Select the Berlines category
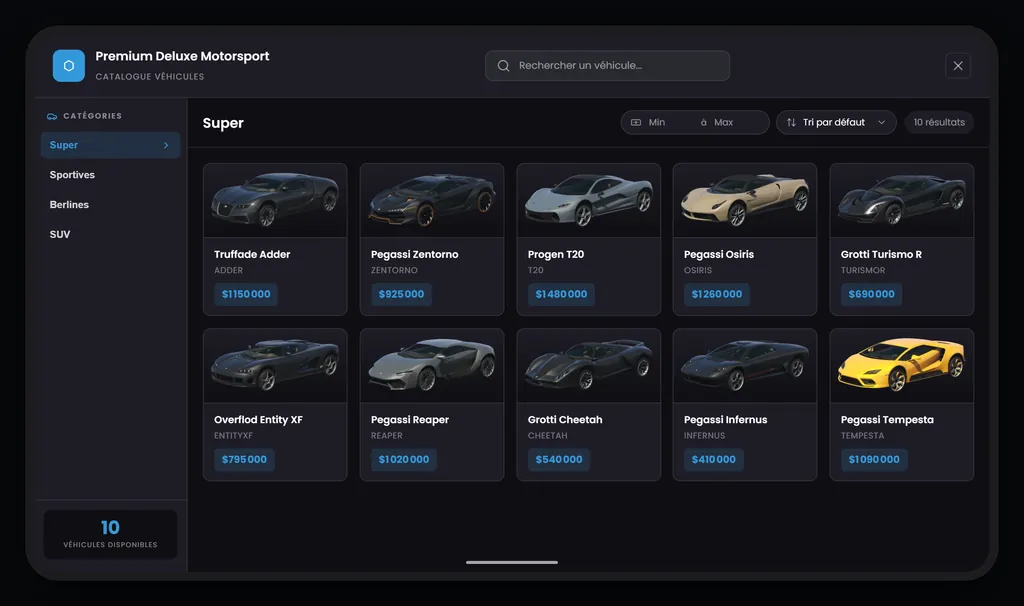The height and width of the screenshot is (606, 1024). pos(110,204)
